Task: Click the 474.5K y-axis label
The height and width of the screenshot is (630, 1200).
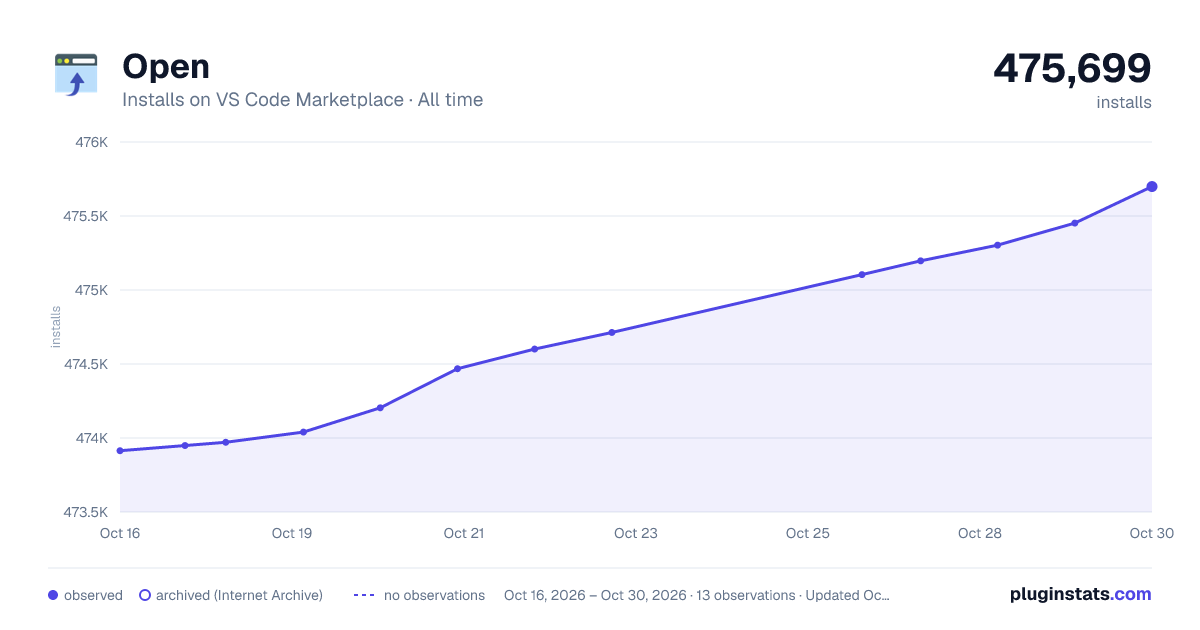Action: 86,364
